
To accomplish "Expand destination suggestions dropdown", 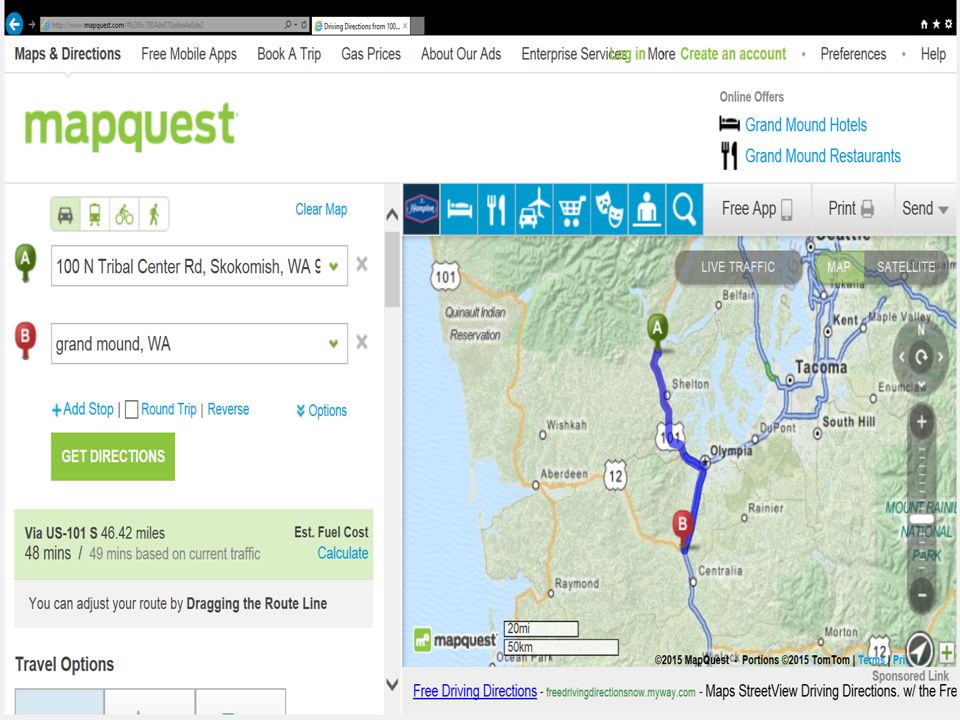I will (334, 343).
